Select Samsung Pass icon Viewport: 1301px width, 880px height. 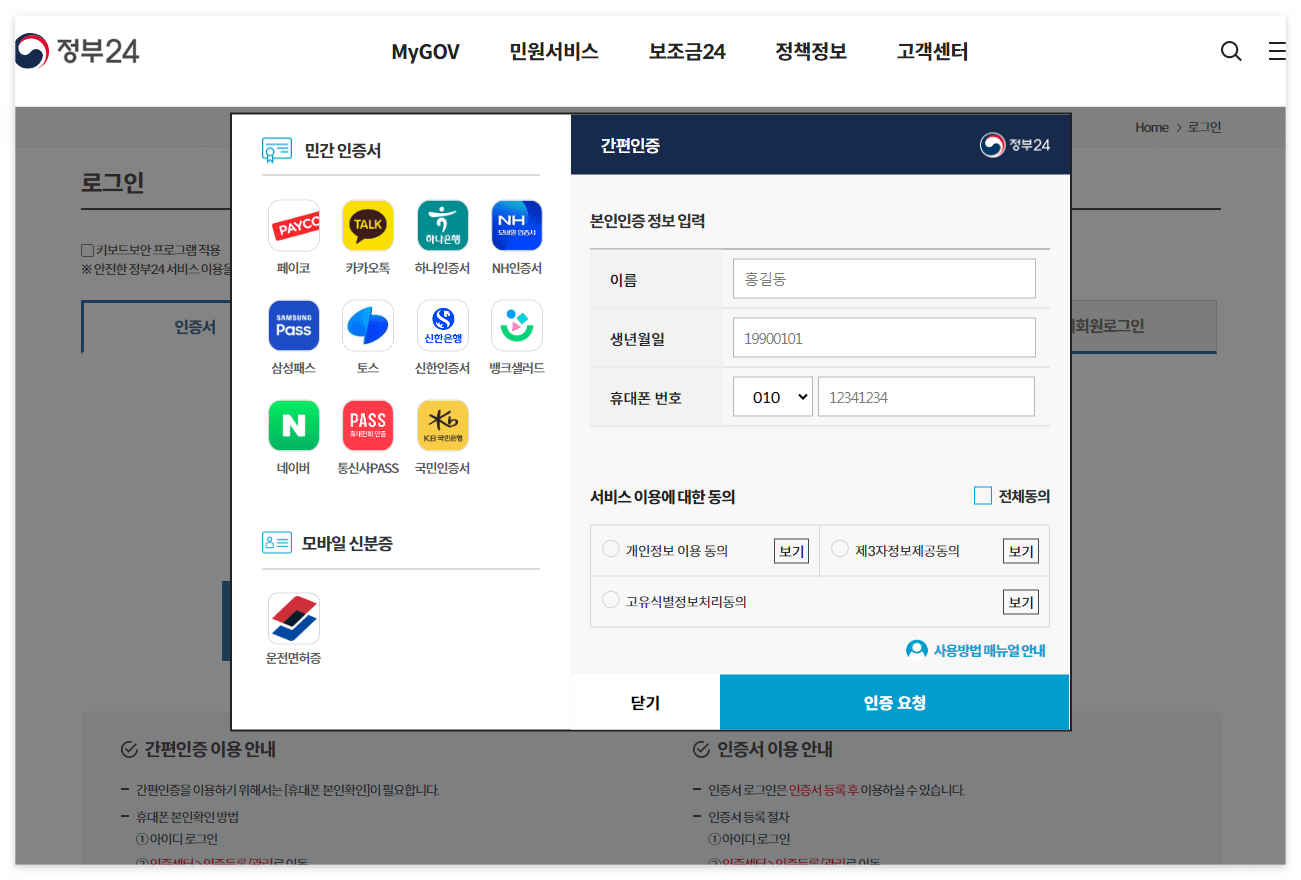coord(294,325)
